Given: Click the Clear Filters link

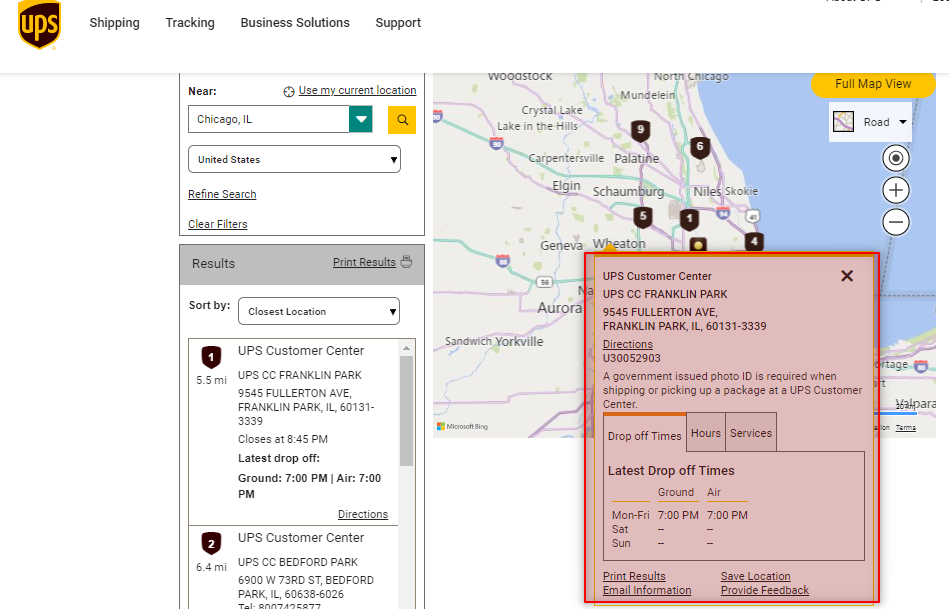Looking at the screenshot, I should point(217,224).
